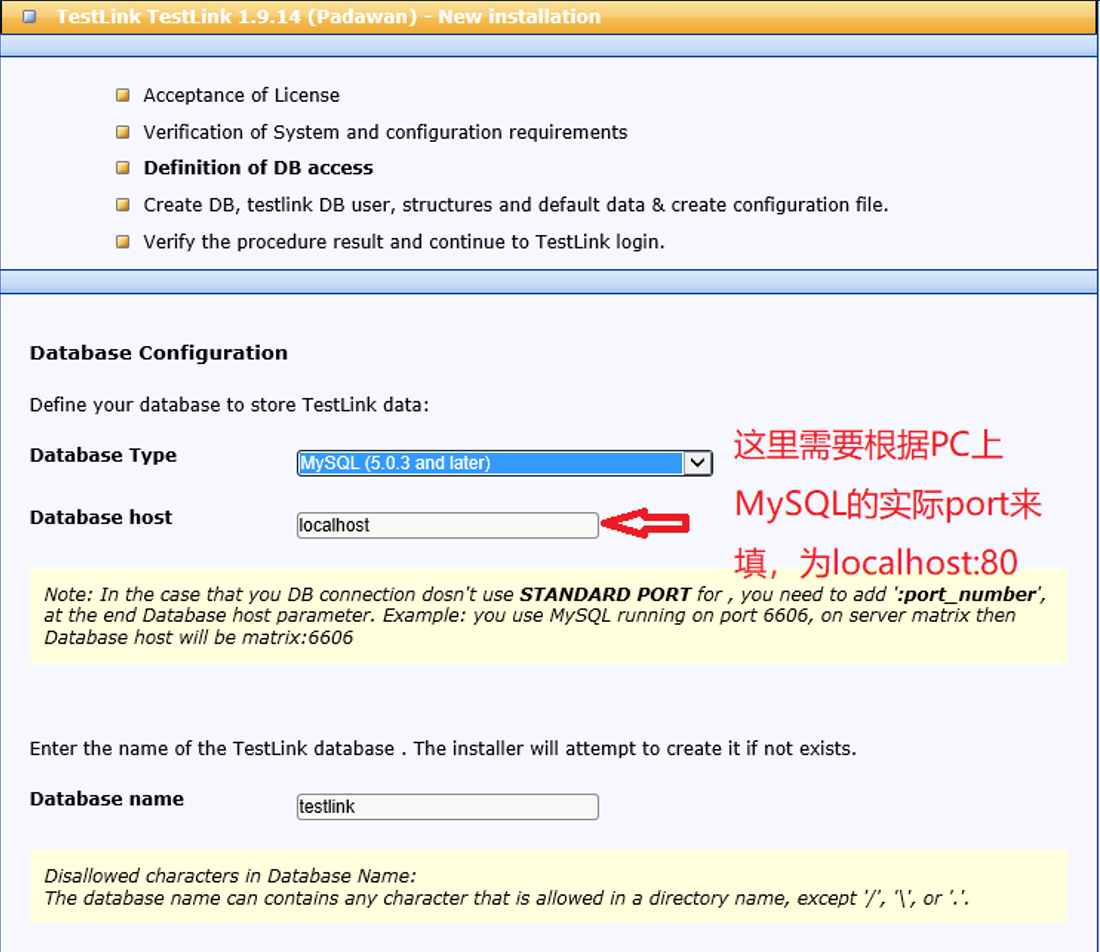
Task: Click 'Define your database to store TestLink data' text
Action: click(x=229, y=405)
